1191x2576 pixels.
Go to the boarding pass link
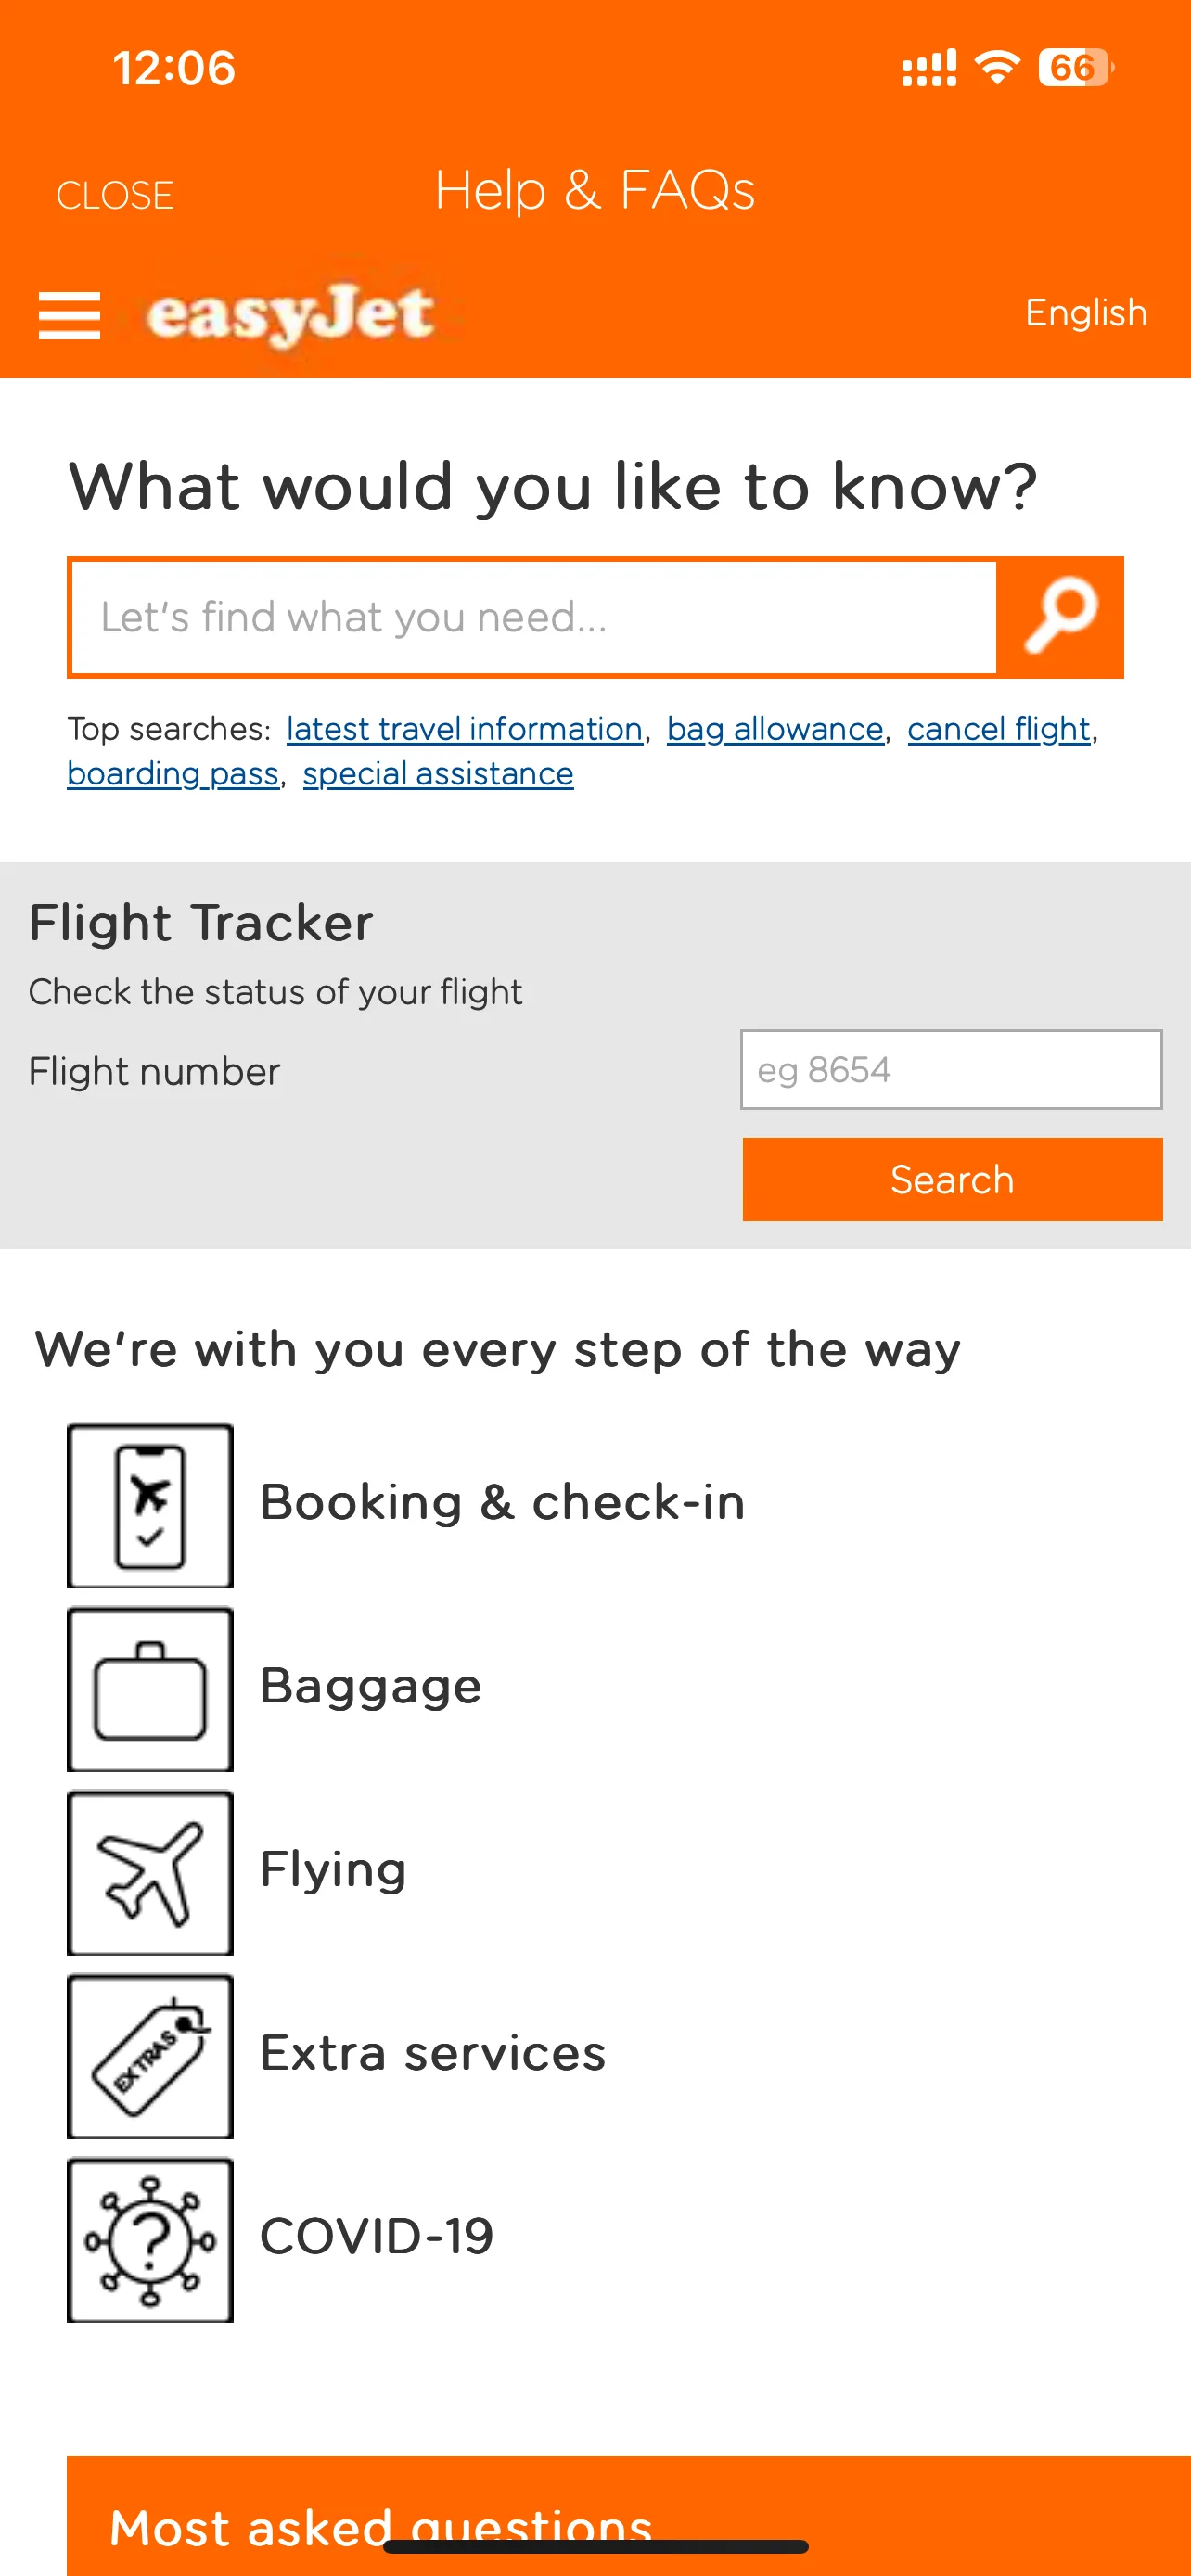coord(173,774)
